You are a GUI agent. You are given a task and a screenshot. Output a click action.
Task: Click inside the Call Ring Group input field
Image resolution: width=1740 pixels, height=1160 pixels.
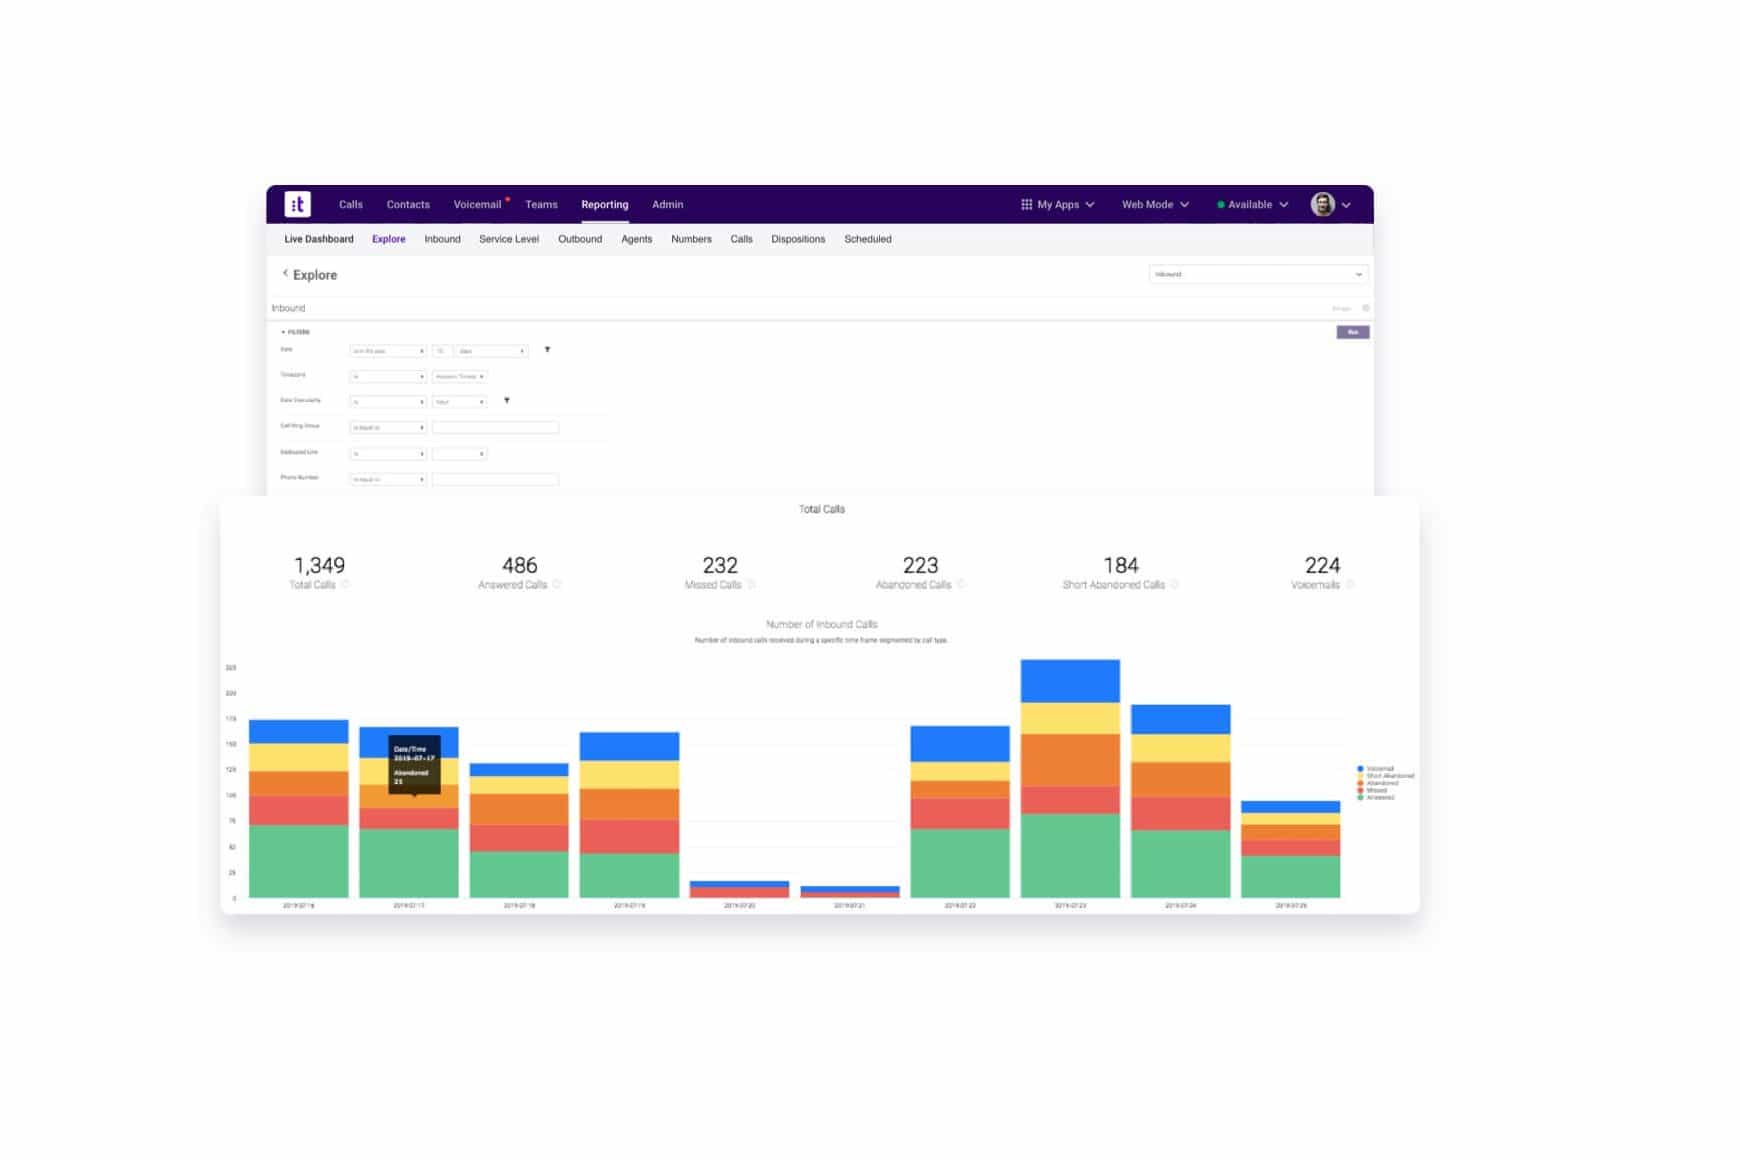click(495, 427)
